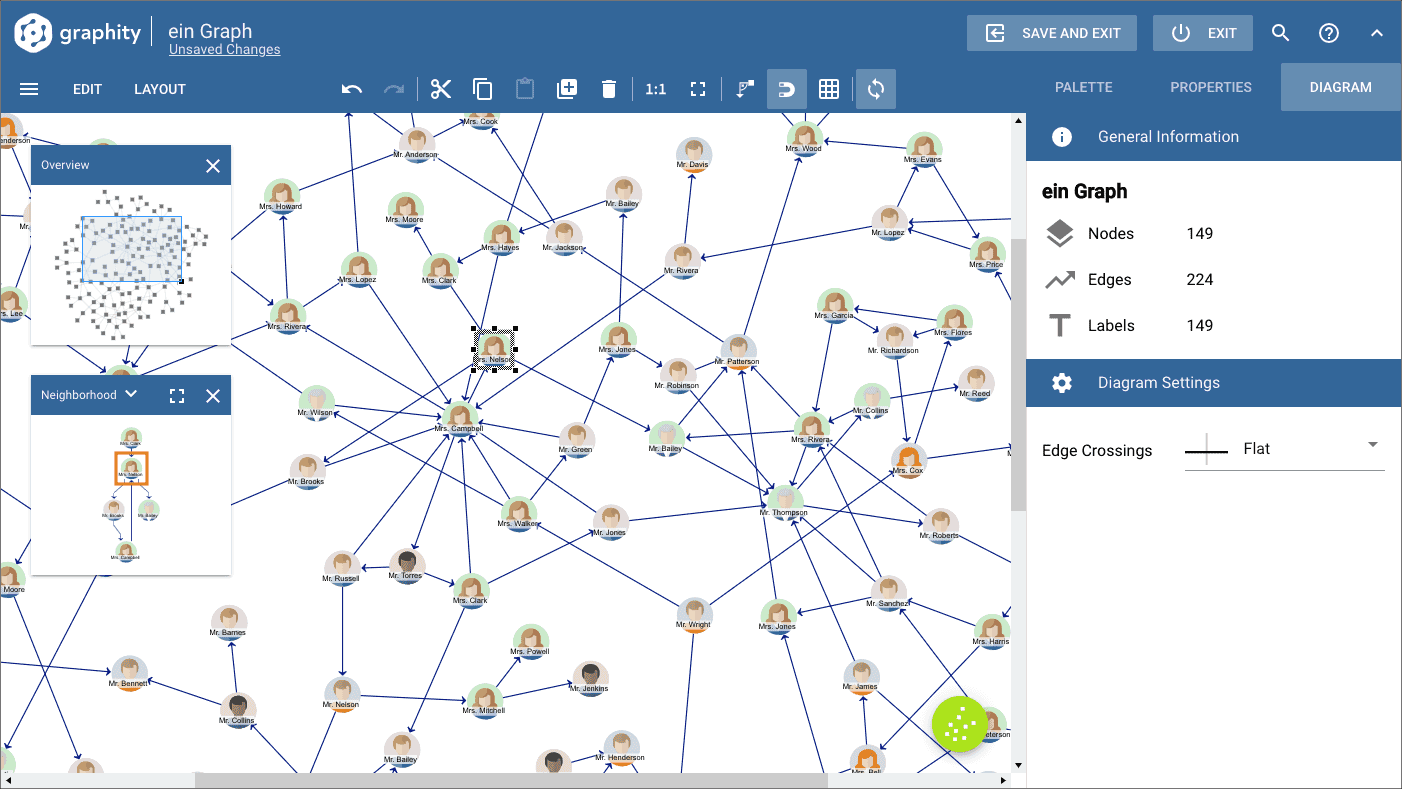Click the graphity logo icon
This screenshot has width=1402, height=789.
(x=32, y=32)
